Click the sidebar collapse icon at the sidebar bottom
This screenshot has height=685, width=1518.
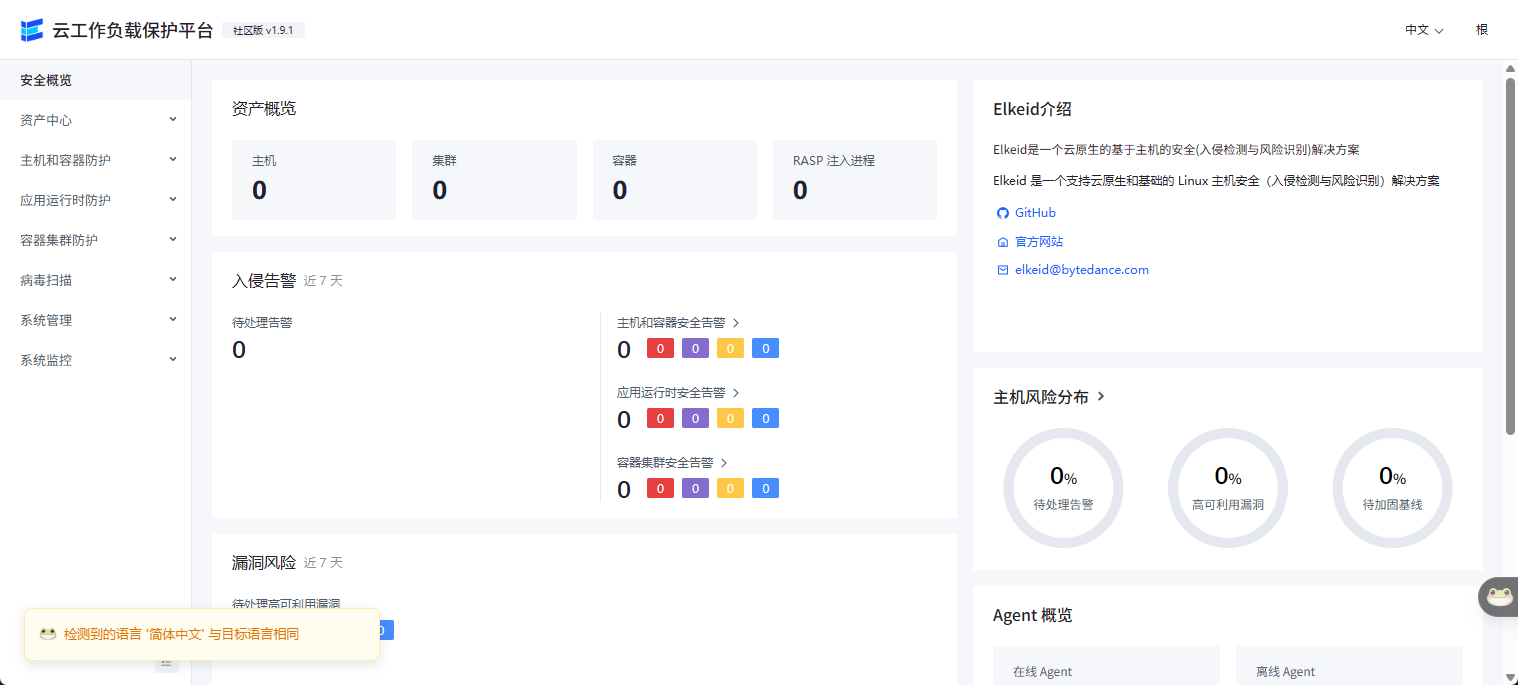(x=167, y=663)
